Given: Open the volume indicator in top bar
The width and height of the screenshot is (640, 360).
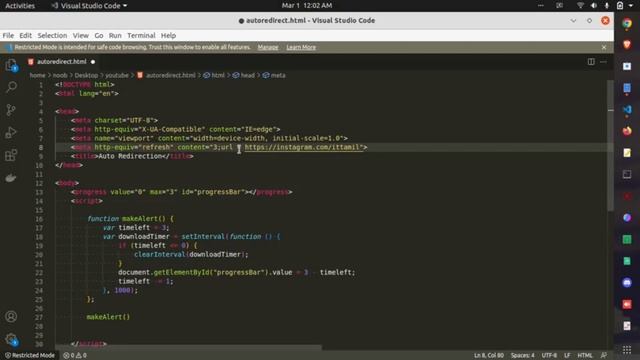Looking at the screenshot, I should [x=593, y=5].
